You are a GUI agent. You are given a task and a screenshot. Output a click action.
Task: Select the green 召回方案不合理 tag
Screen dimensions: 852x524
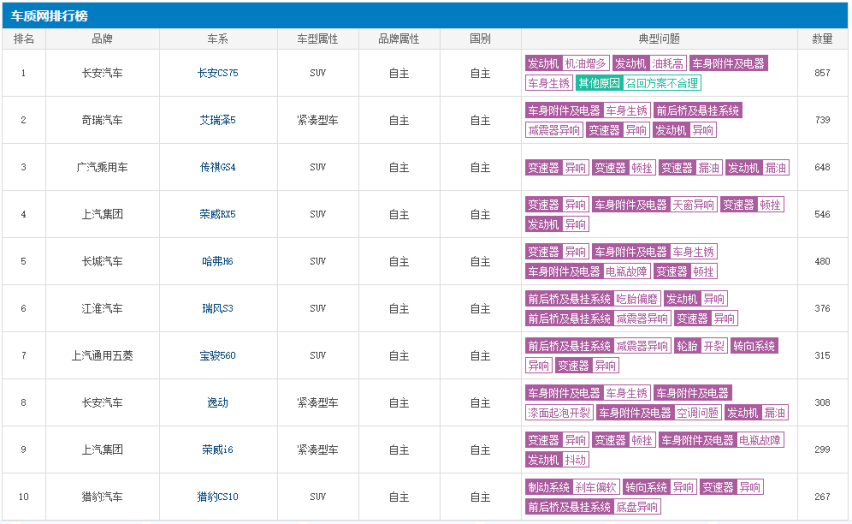tap(662, 83)
